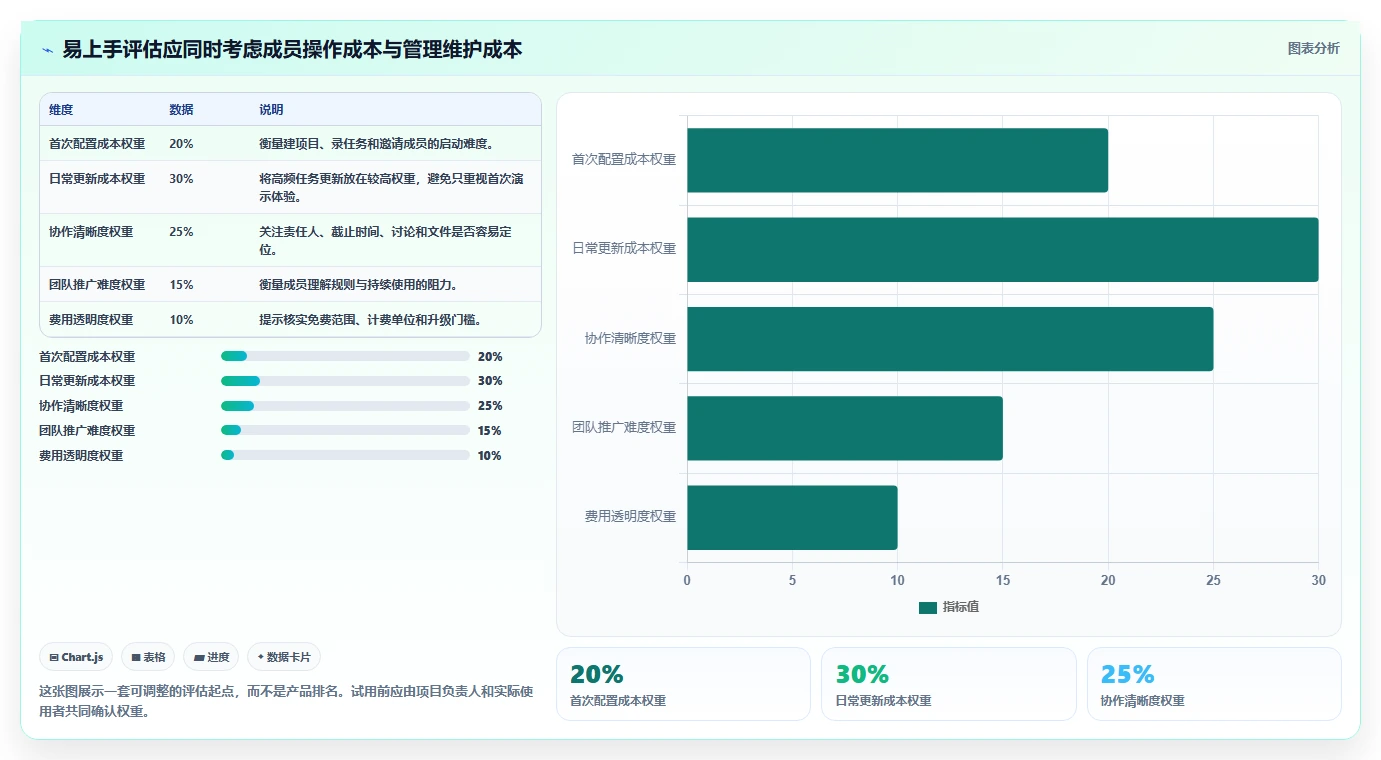1381x760 pixels.
Task: Click the 25% cell in the table
Action: point(181,232)
